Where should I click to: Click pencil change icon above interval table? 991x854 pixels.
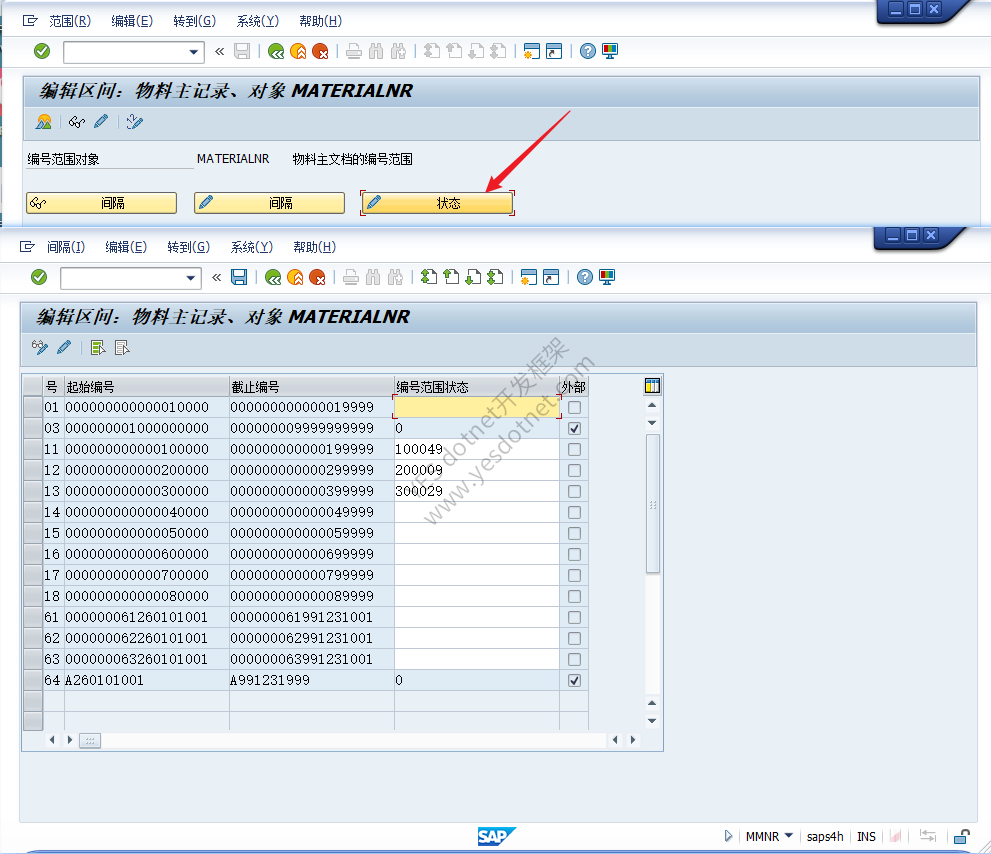pos(64,347)
